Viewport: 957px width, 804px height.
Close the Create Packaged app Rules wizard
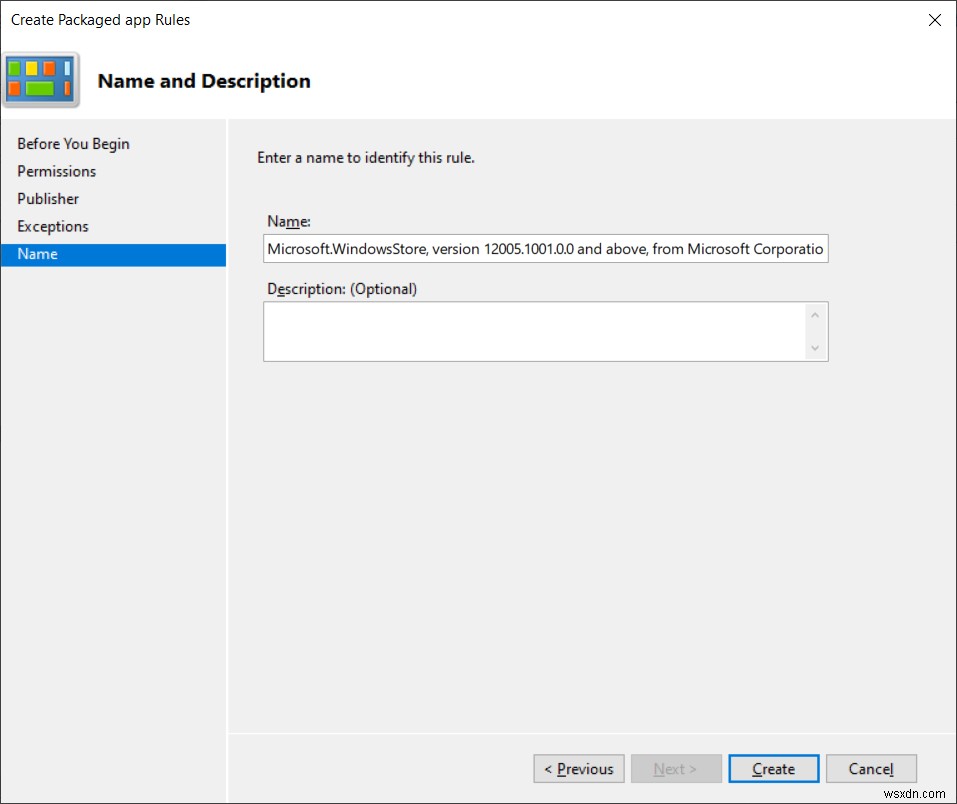pos(935,19)
